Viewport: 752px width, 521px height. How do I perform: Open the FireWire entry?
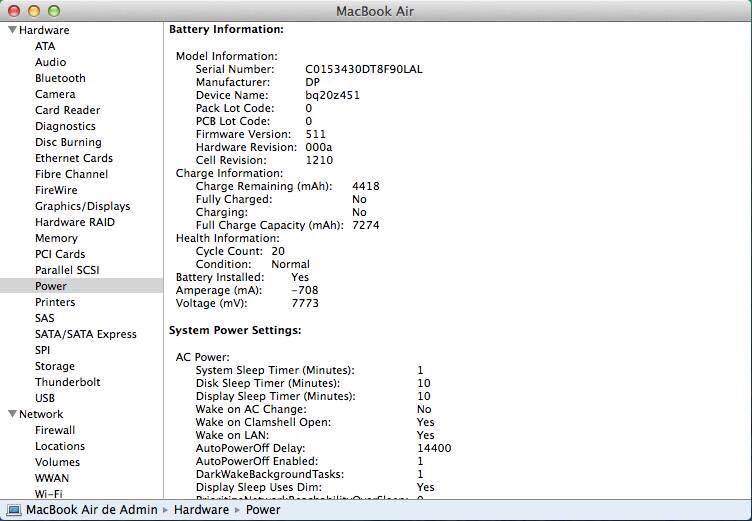56,190
